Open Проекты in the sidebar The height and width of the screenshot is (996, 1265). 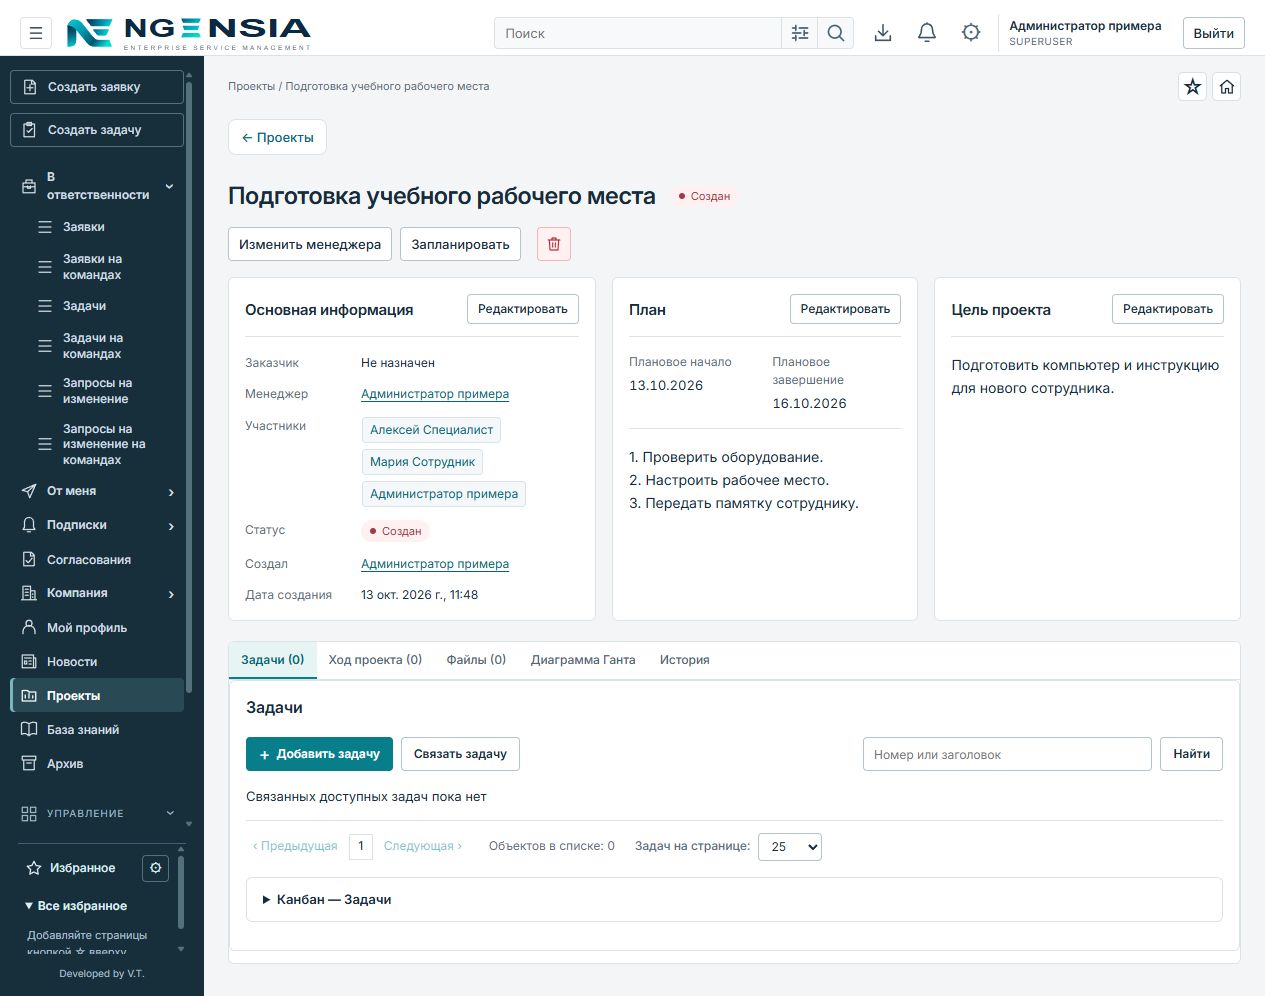click(x=97, y=696)
